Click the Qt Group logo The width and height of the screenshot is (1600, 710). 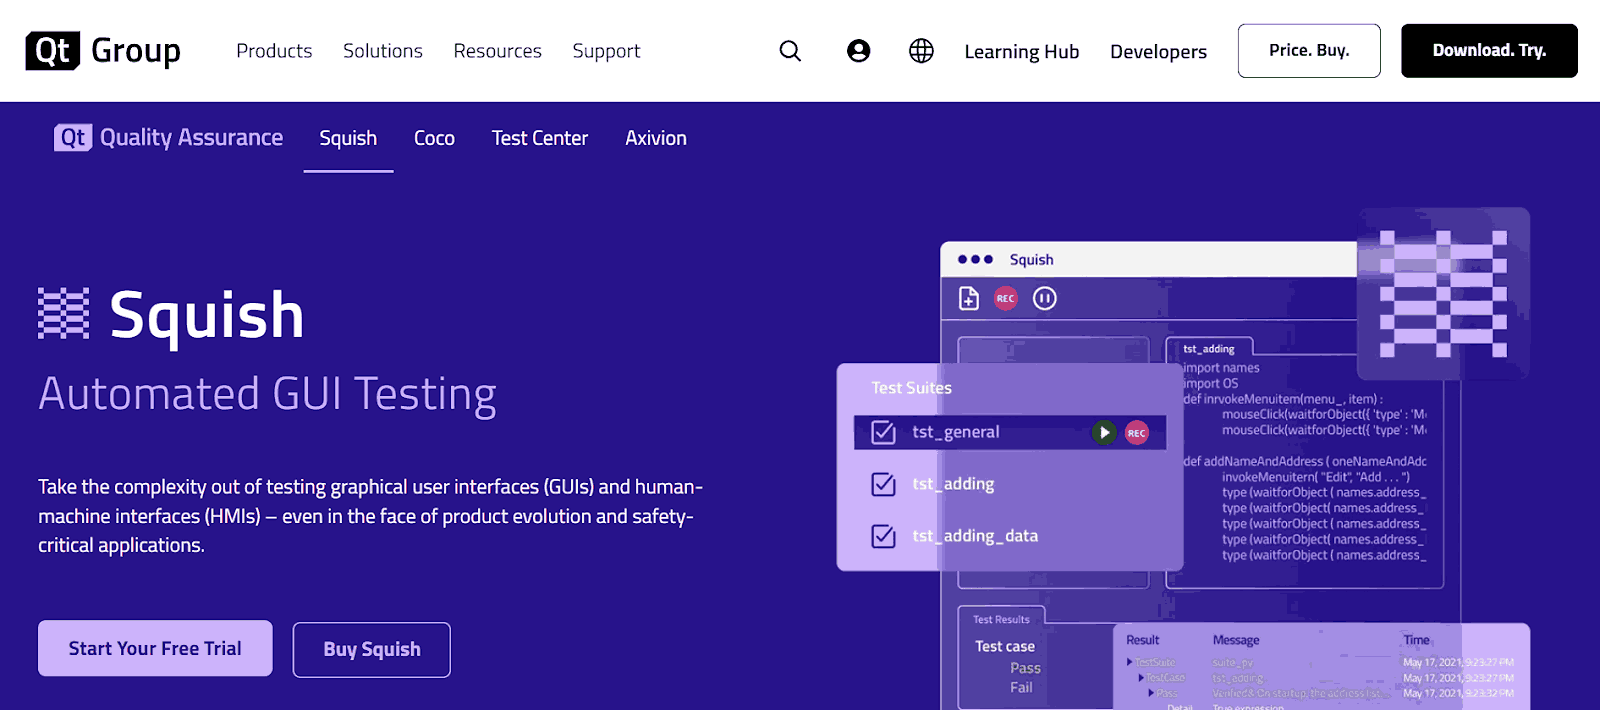click(x=103, y=51)
